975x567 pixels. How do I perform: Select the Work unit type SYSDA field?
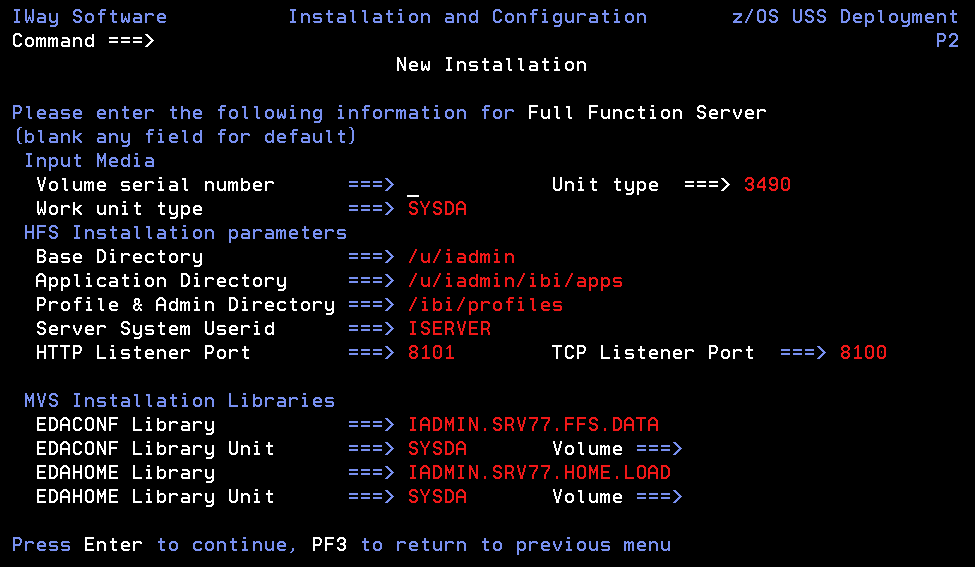click(x=437, y=209)
